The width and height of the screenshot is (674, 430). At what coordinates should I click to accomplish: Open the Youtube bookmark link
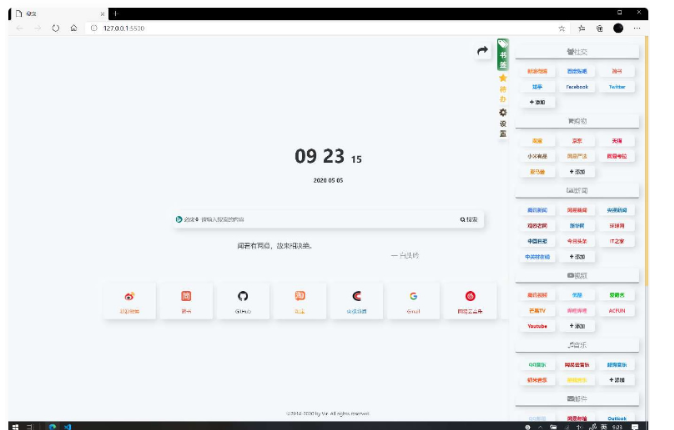coord(537,326)
